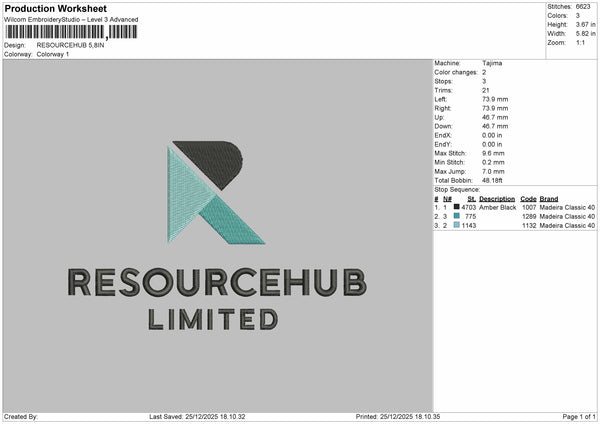The width and height of the screenshot is (600, 424).
Task: Click the Color changes value 2
Action: (484, 72)
